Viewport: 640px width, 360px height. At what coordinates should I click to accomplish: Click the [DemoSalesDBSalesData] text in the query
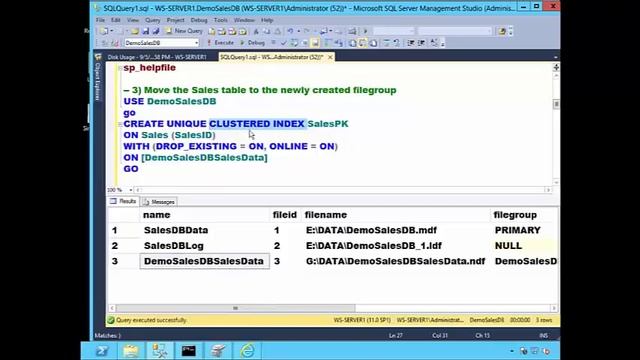pyautogui.click(x=204, y=158)
